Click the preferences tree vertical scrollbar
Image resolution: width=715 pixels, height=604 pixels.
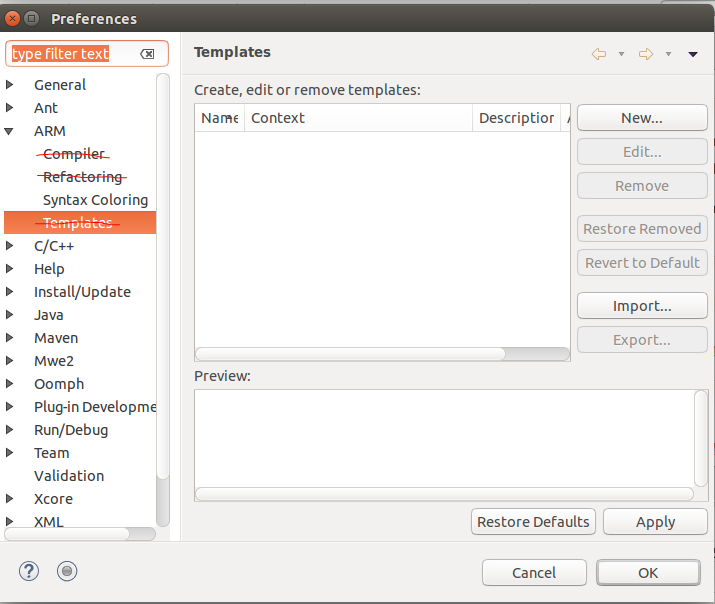coord(163,300)
